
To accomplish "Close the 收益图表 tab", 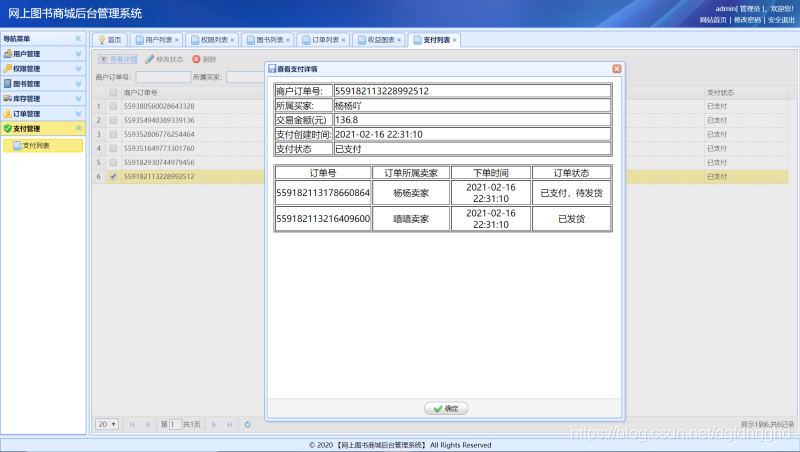I will click(399, 40).
